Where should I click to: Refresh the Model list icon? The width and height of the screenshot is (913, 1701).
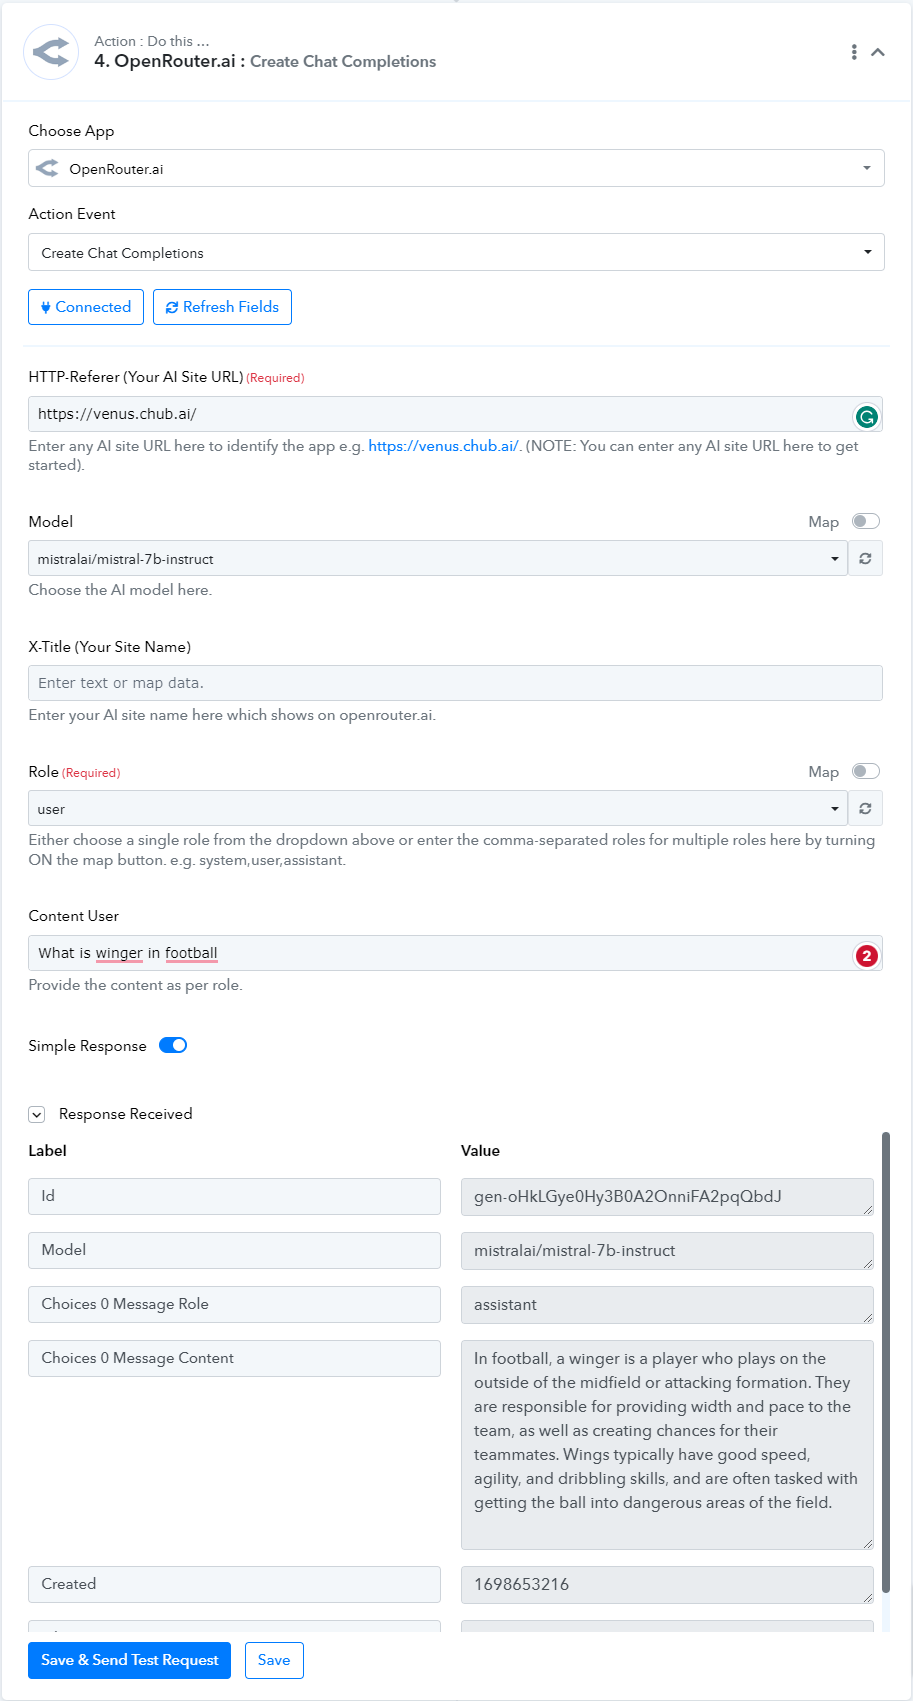click(865, 559)
